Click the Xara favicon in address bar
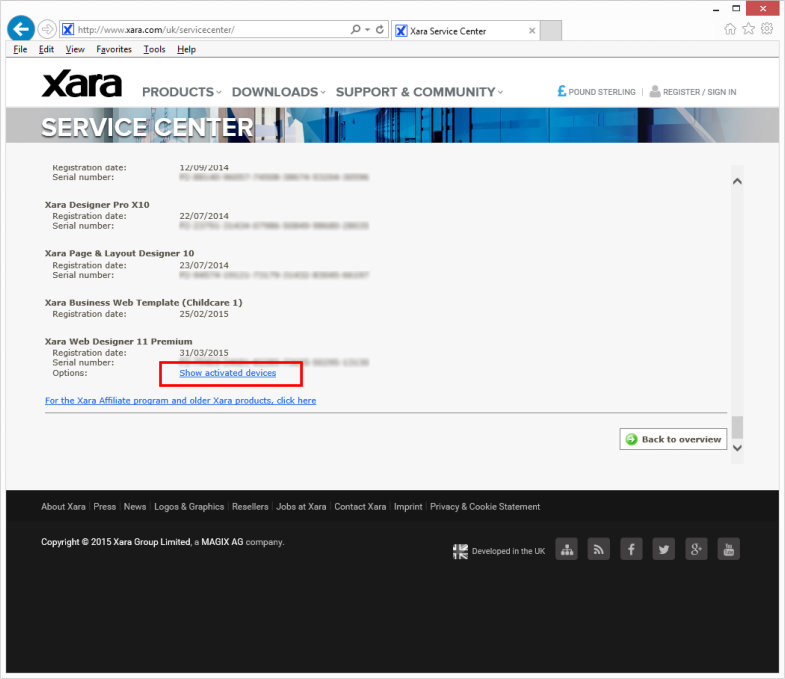The height and width of the screenshot is (679, 785). pyautogui.click(x=68, y=30)
